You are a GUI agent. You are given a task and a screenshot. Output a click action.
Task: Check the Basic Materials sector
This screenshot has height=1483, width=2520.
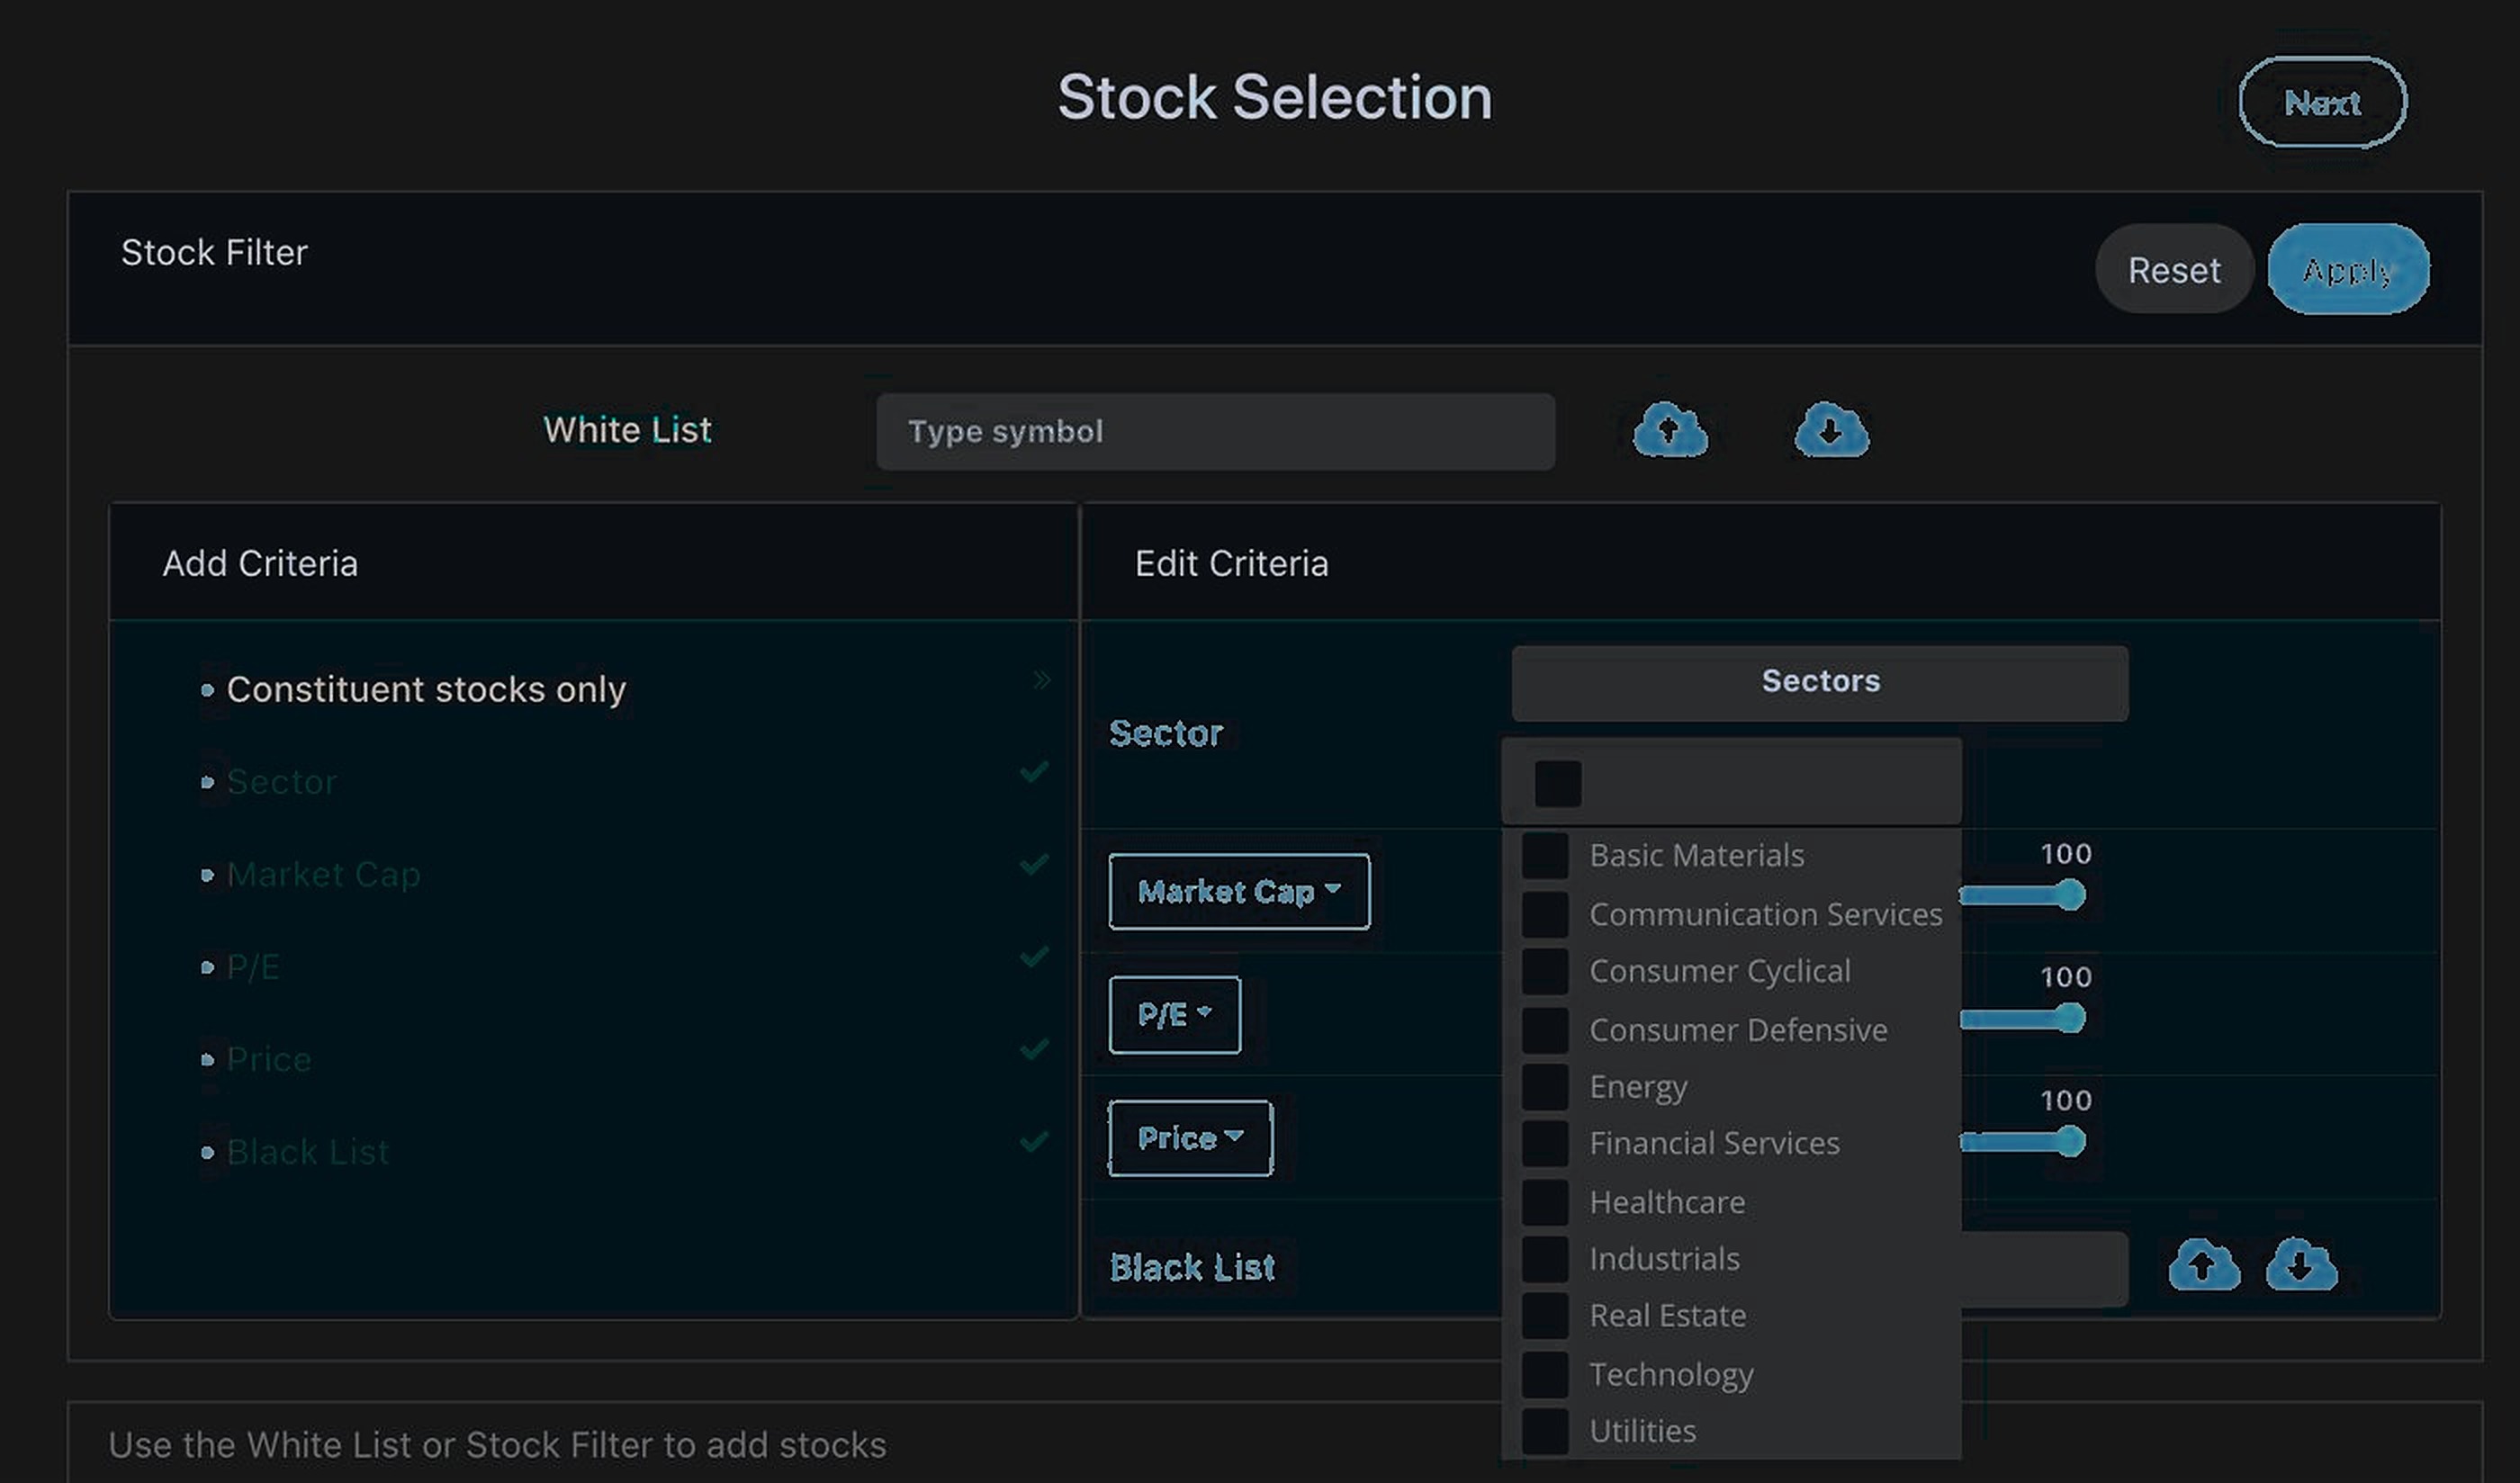click(1545, 856)
